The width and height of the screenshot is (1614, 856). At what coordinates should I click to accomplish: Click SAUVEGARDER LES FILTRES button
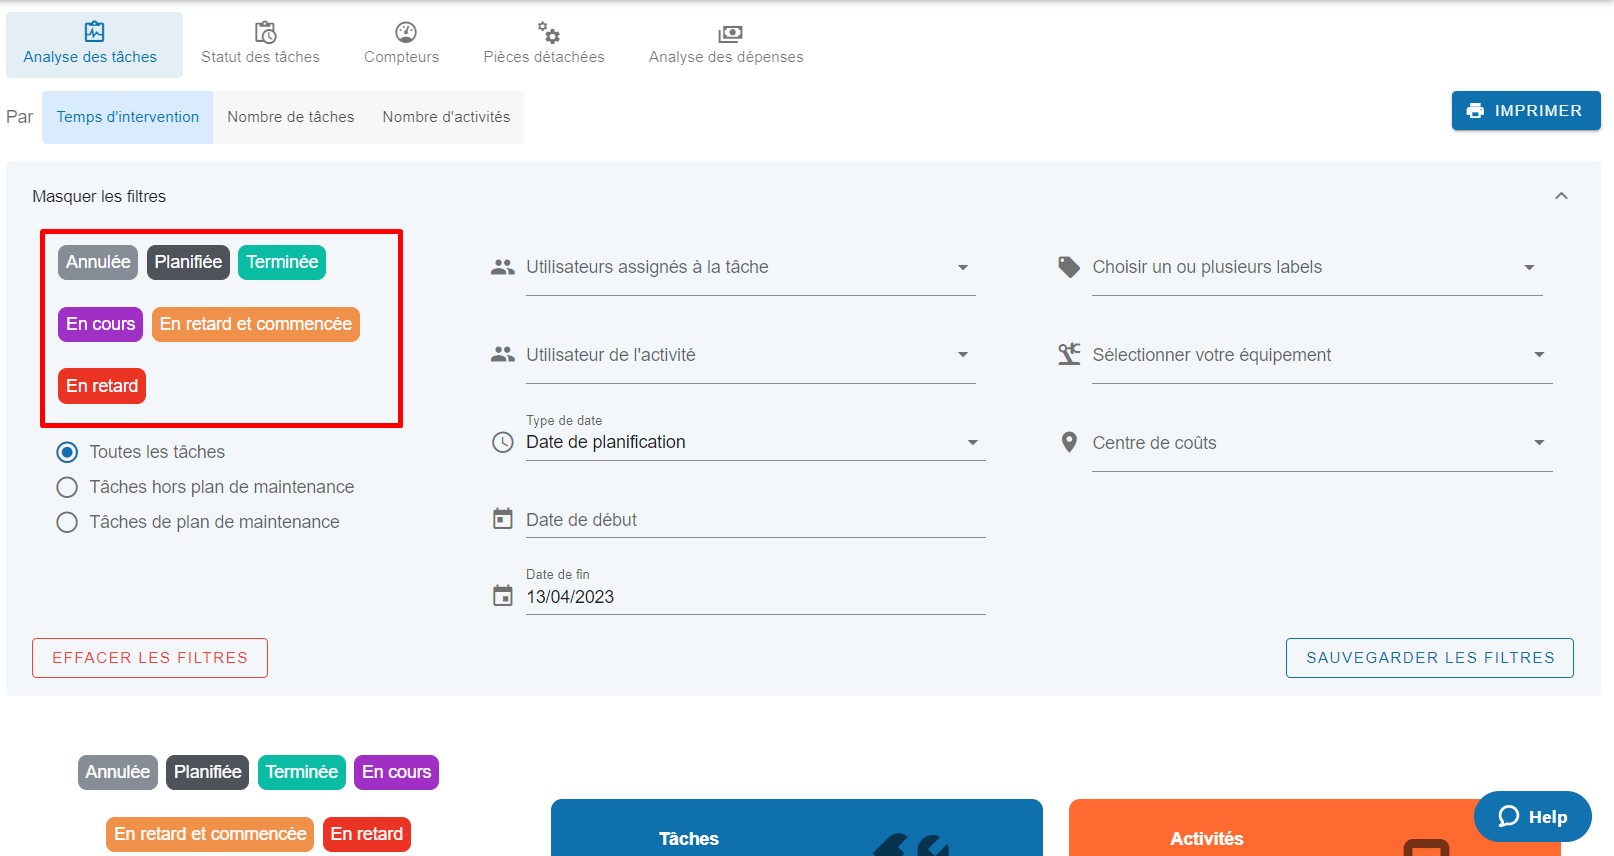point(1430,658)
